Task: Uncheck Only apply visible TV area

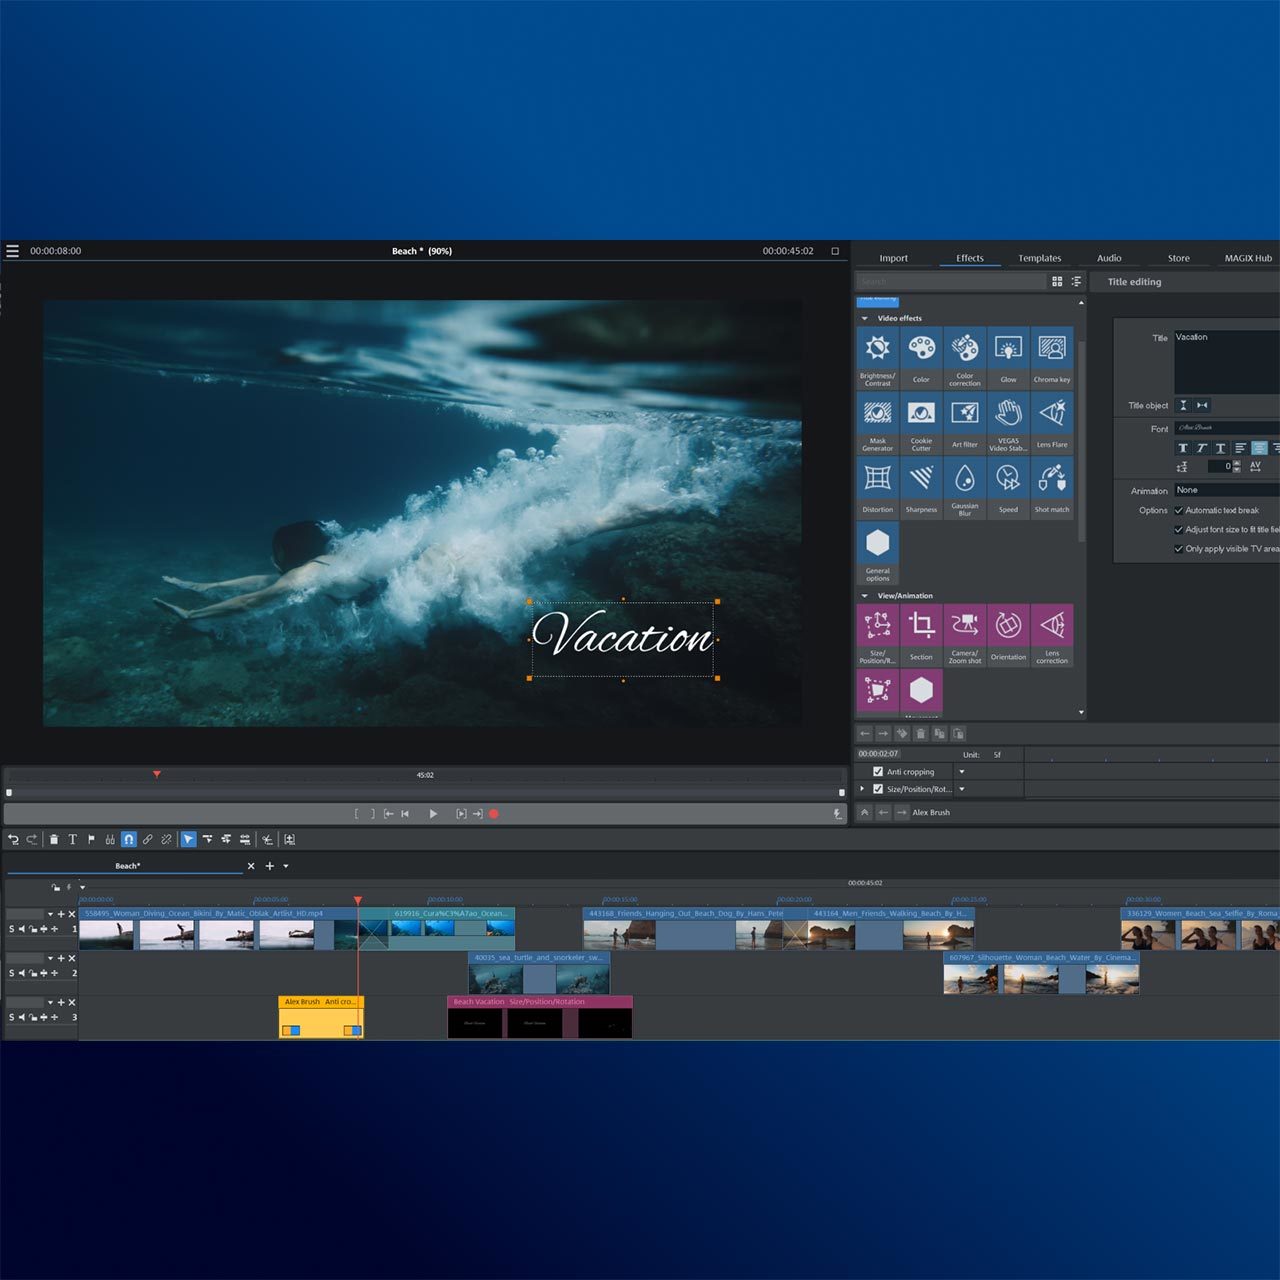Action: 1178,548
